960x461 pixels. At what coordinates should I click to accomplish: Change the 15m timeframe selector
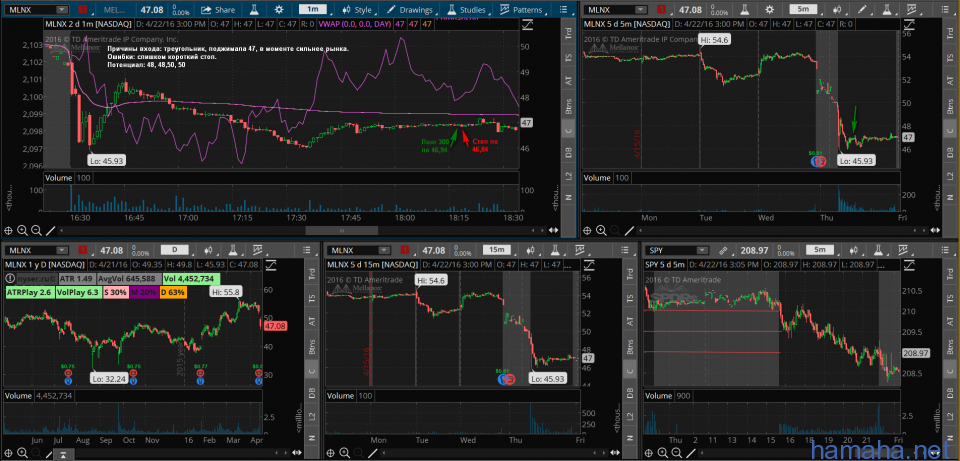497,250
